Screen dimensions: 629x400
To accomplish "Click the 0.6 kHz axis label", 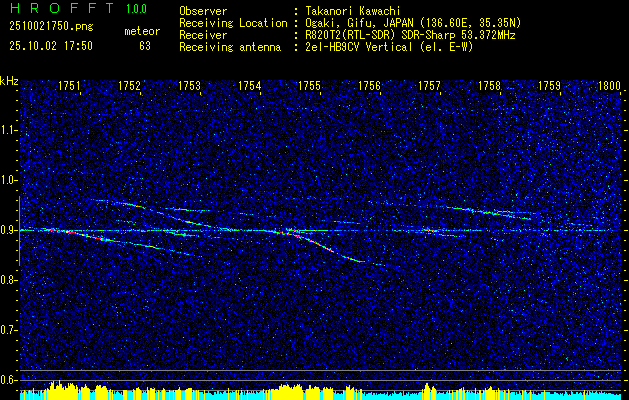I will [x=8, y=380].
